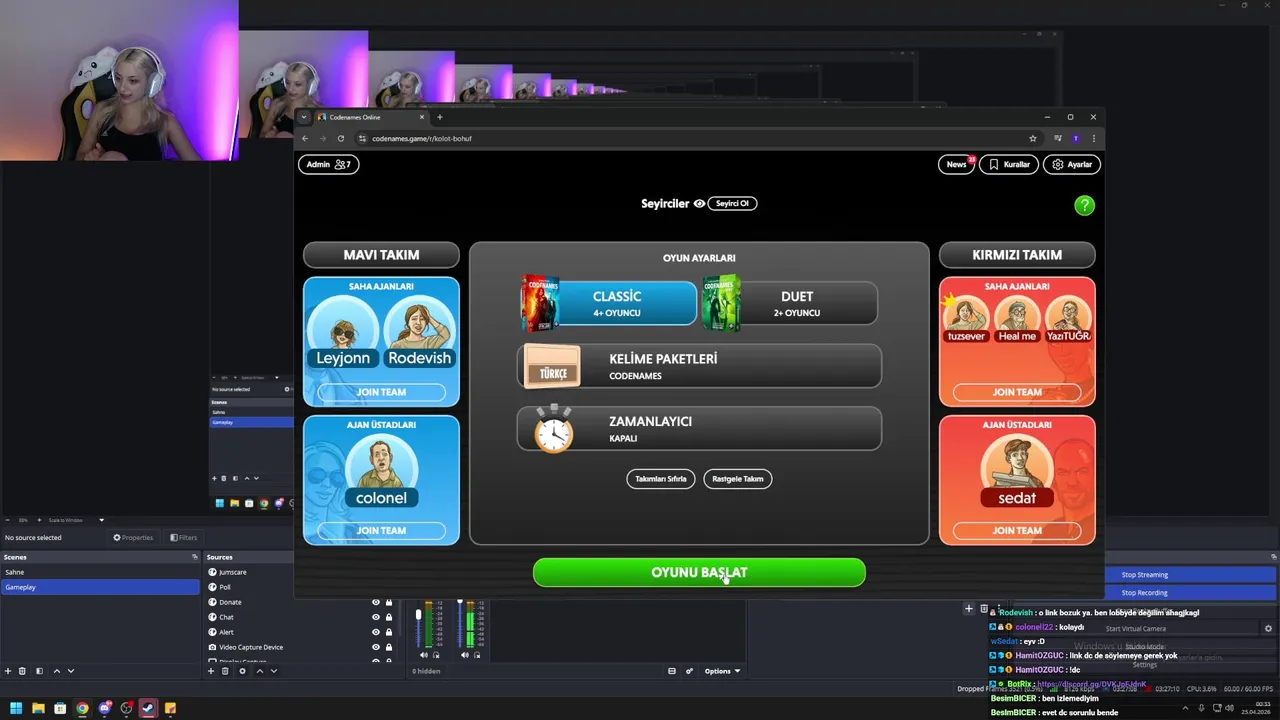Click the sedat spymaster avatar

(x=1017, y=468)
